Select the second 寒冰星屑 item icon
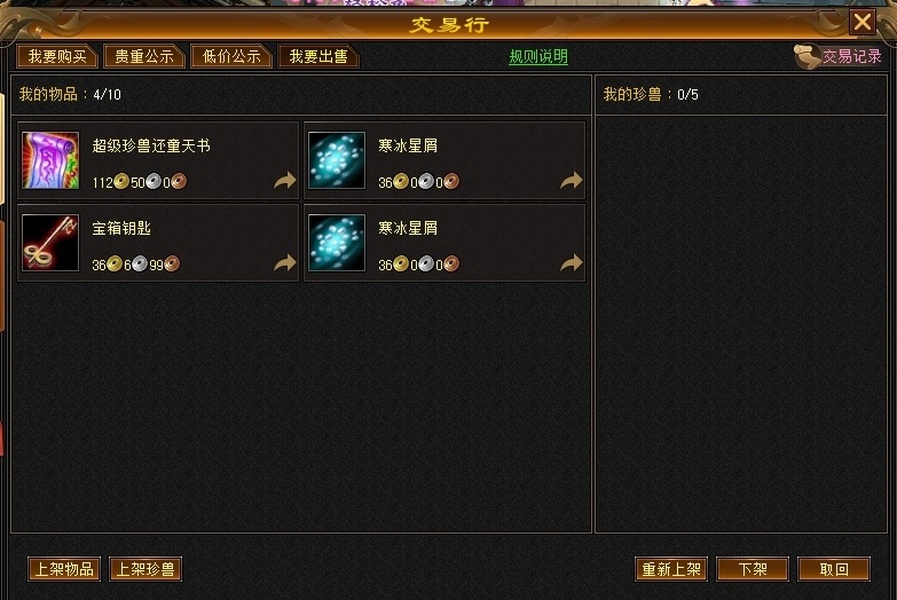 coord(336,243)
